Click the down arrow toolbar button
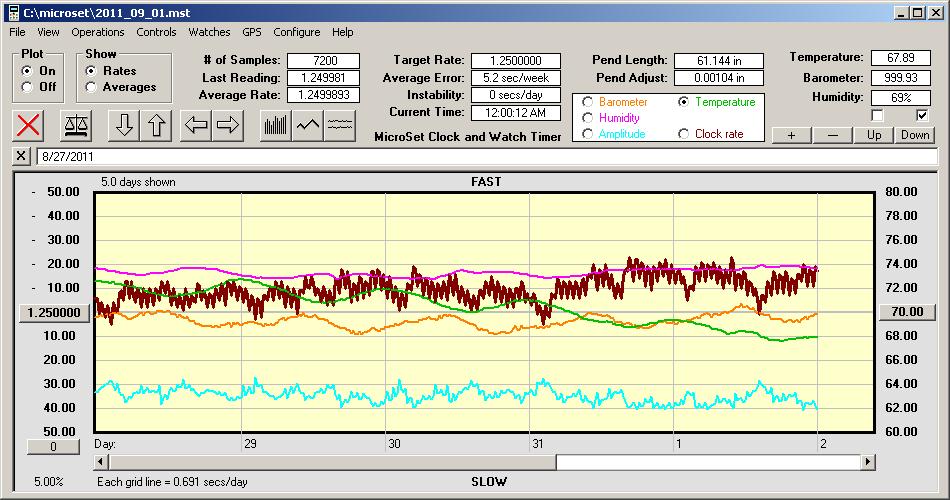 (124, 125)
